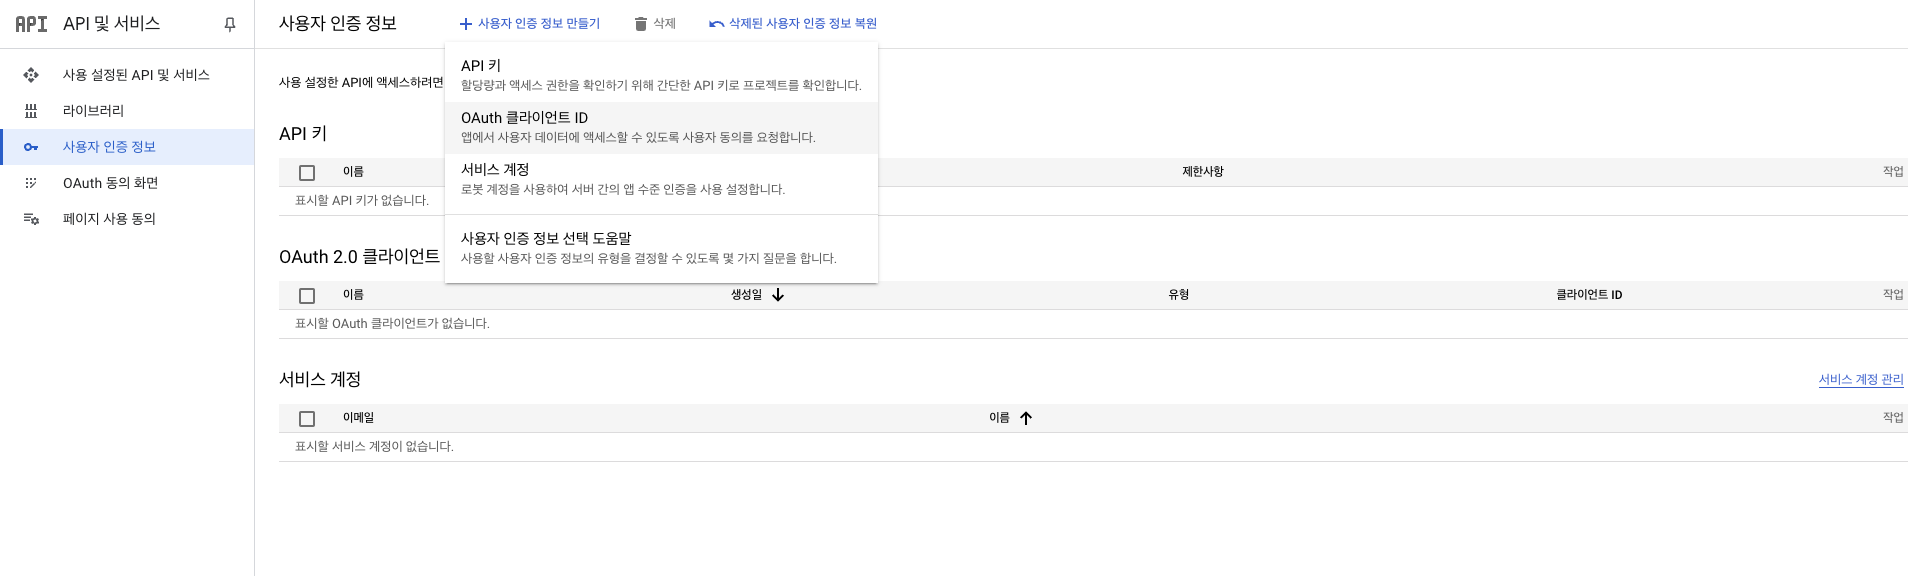Click the 사용 설정된 API 및 서비스 sidebar icon

click(31, 75)
